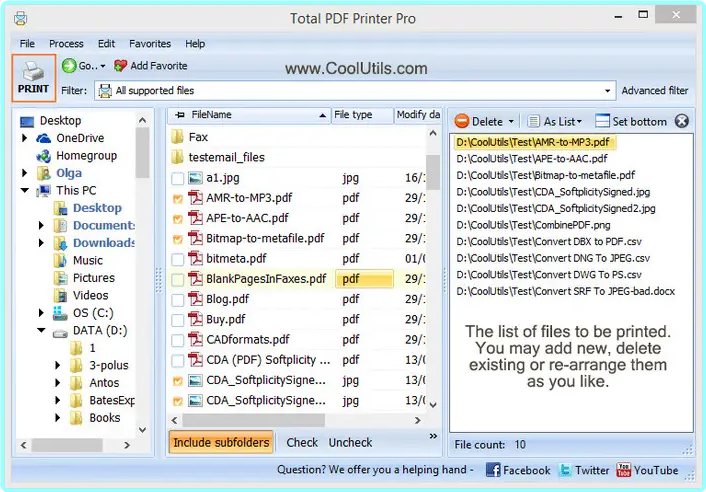Click the application icon in title bar
Screen dimensions: 706x492
20,18
